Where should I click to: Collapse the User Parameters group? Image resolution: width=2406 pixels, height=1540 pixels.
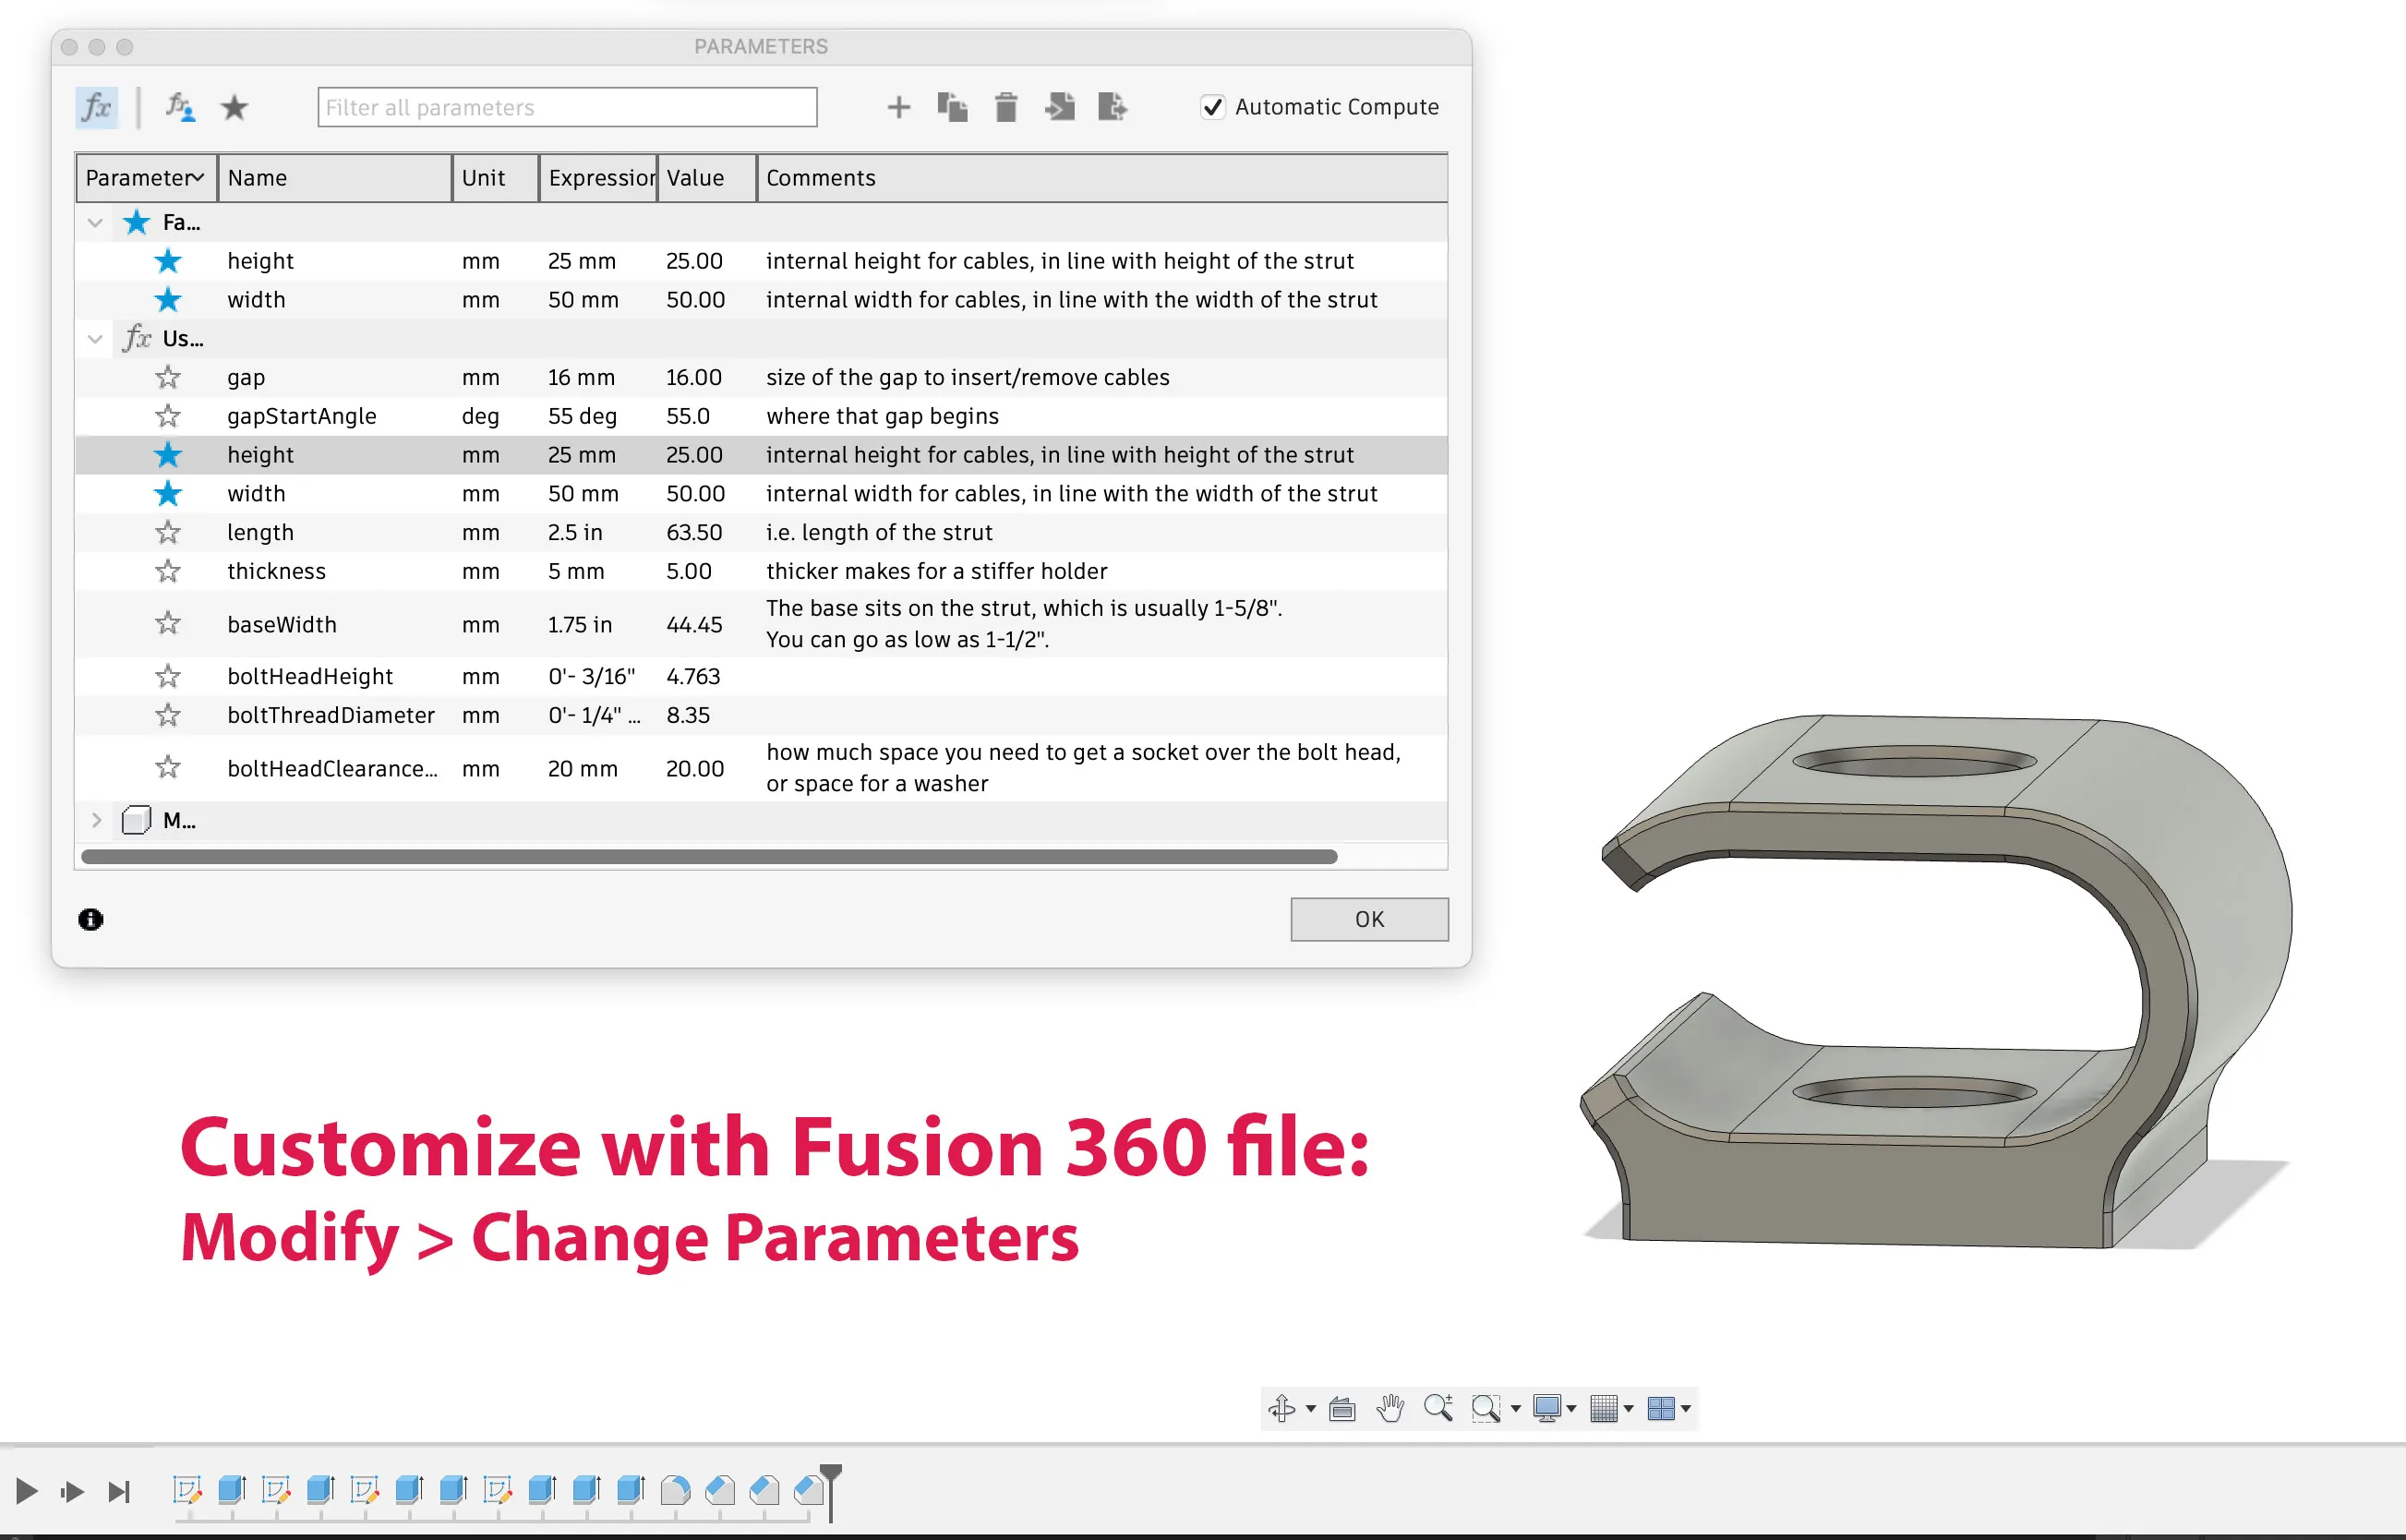[x=95, y=338]
